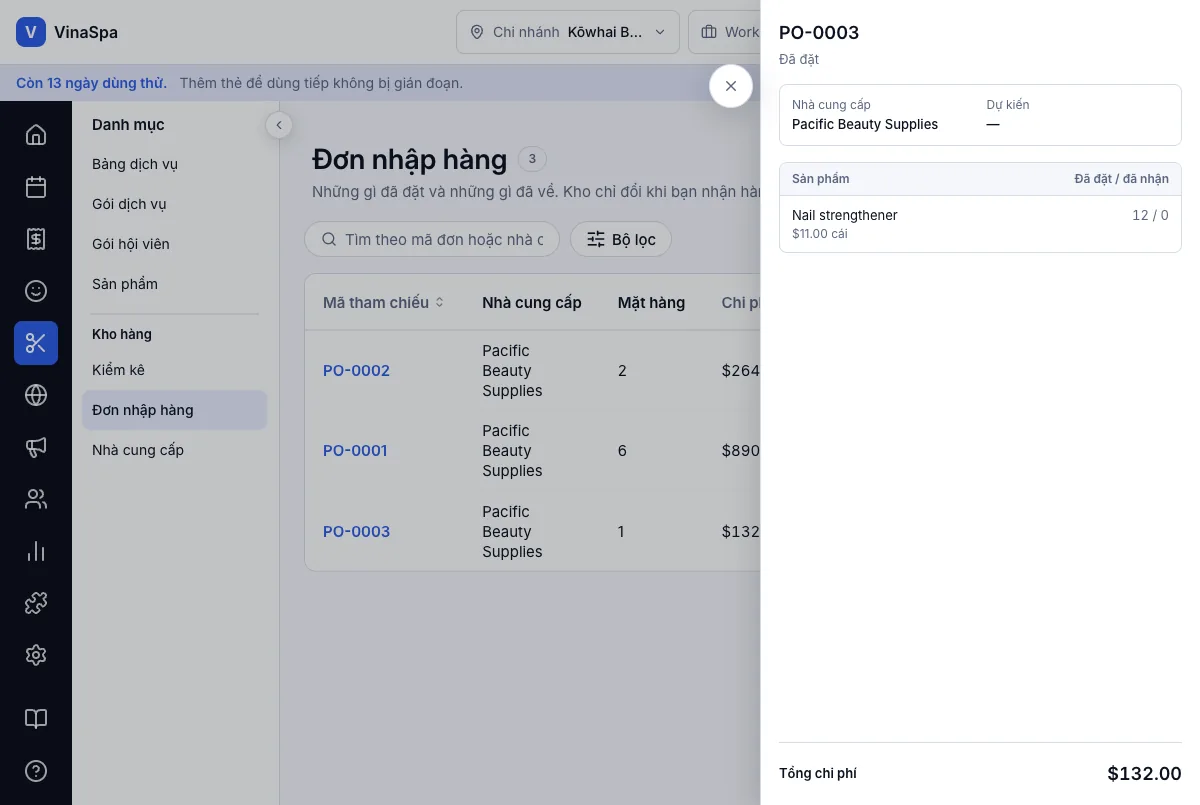Click the trial notice Còn 13 ngày dùng thử
The width and height of the screenshot is (1200, 805).
click(91, 83)
